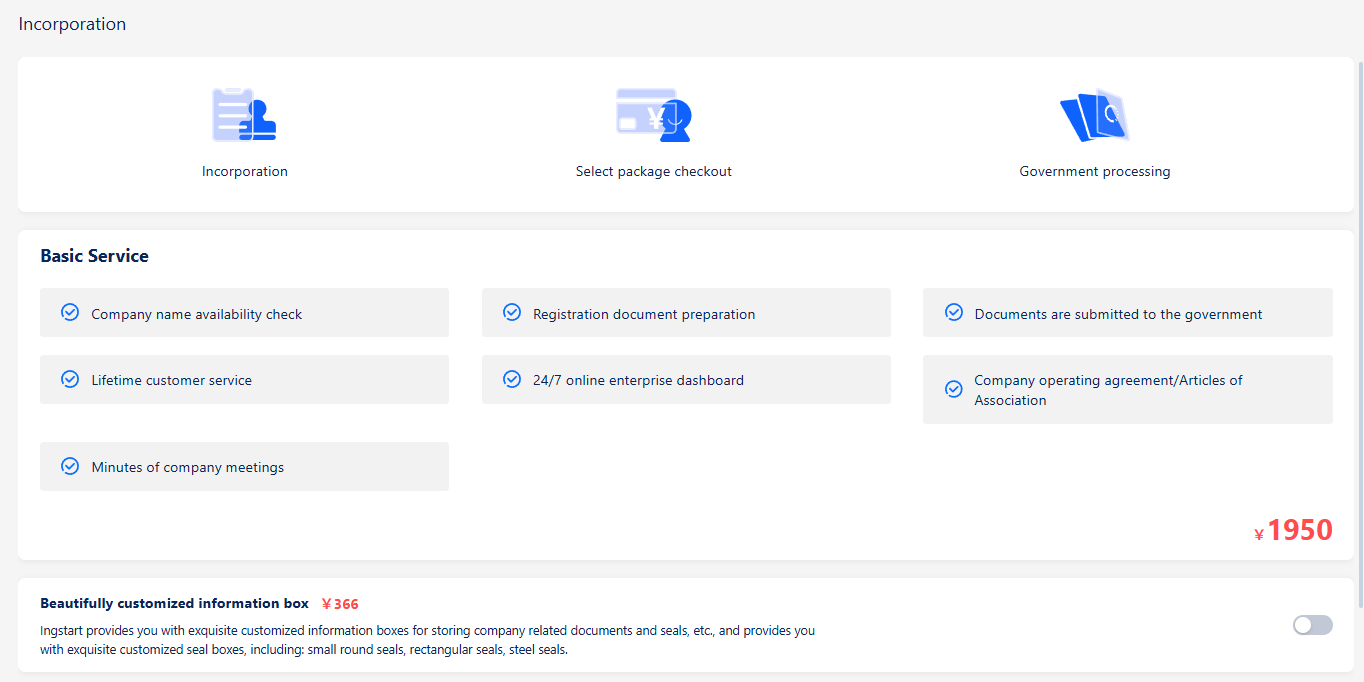This screenshot has height=682, width=1364.
Task: Click check icon beside Documents are submitted to the government
Action: coord(954,313)
